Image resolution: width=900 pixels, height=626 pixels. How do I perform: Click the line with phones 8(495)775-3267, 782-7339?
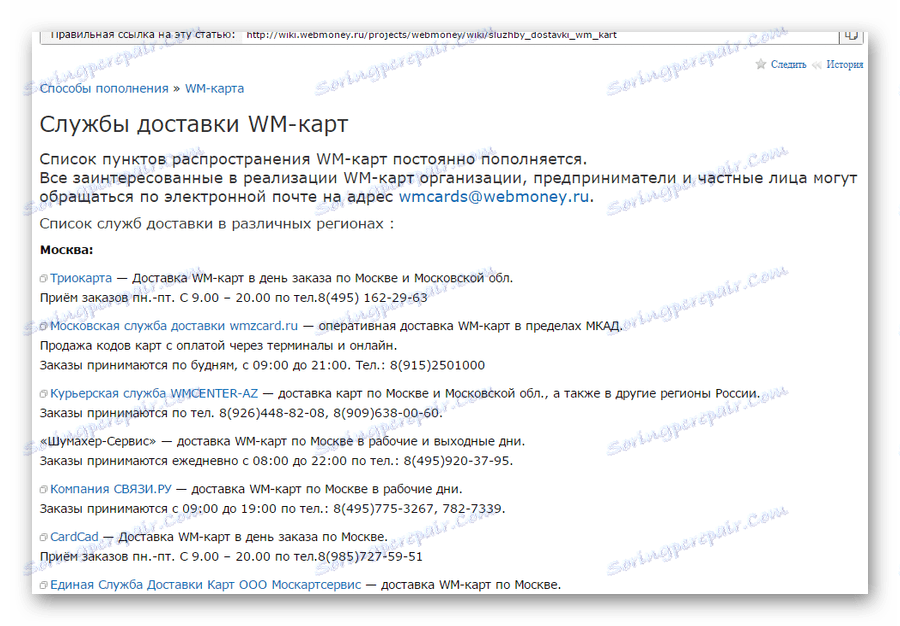click(273, 509)
